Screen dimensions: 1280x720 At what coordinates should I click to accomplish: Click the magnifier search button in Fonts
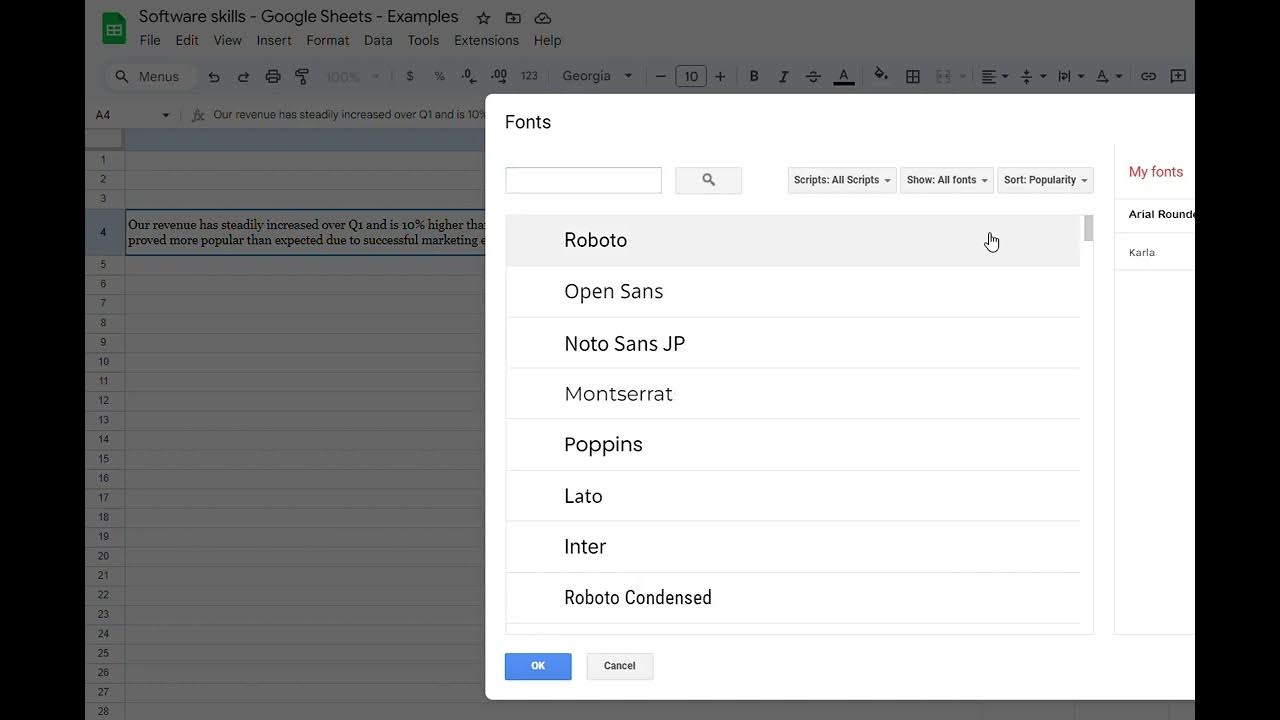pos(708,180)
